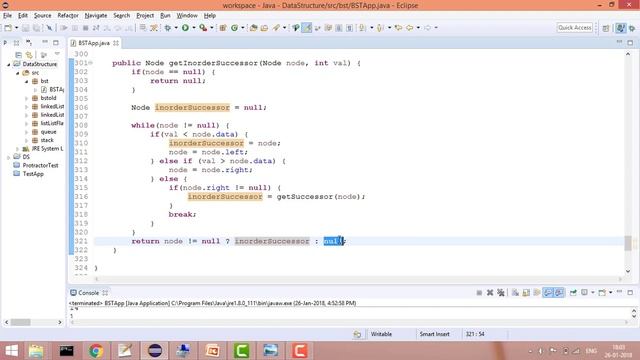The height and width of the screenshot is (360, 640).
Task: Toggle console Word Wrap
Action: pos(537,293)
